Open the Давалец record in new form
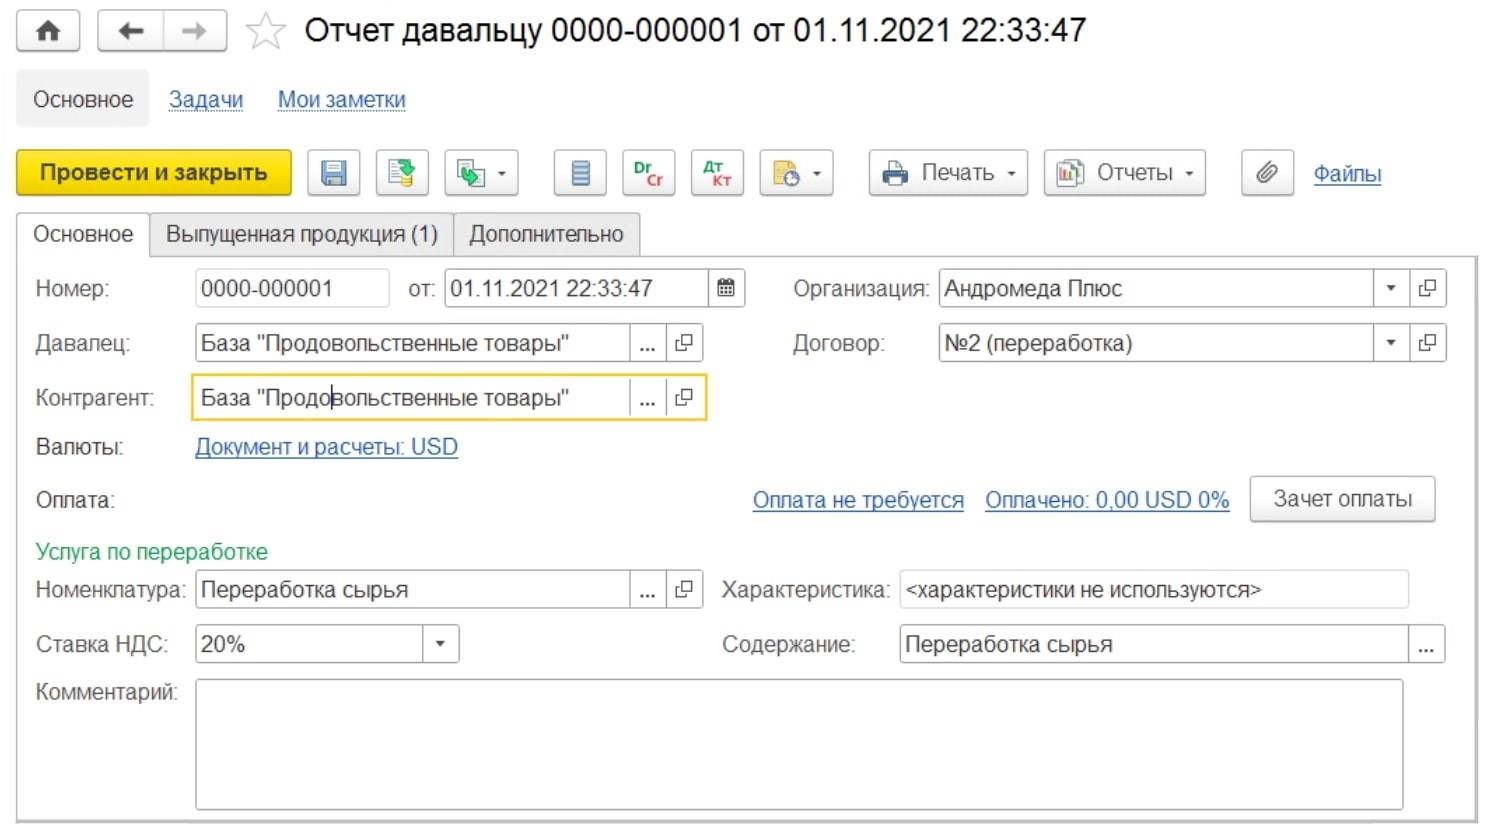Viewport: 1501px width, 838px height. point(684,343)
